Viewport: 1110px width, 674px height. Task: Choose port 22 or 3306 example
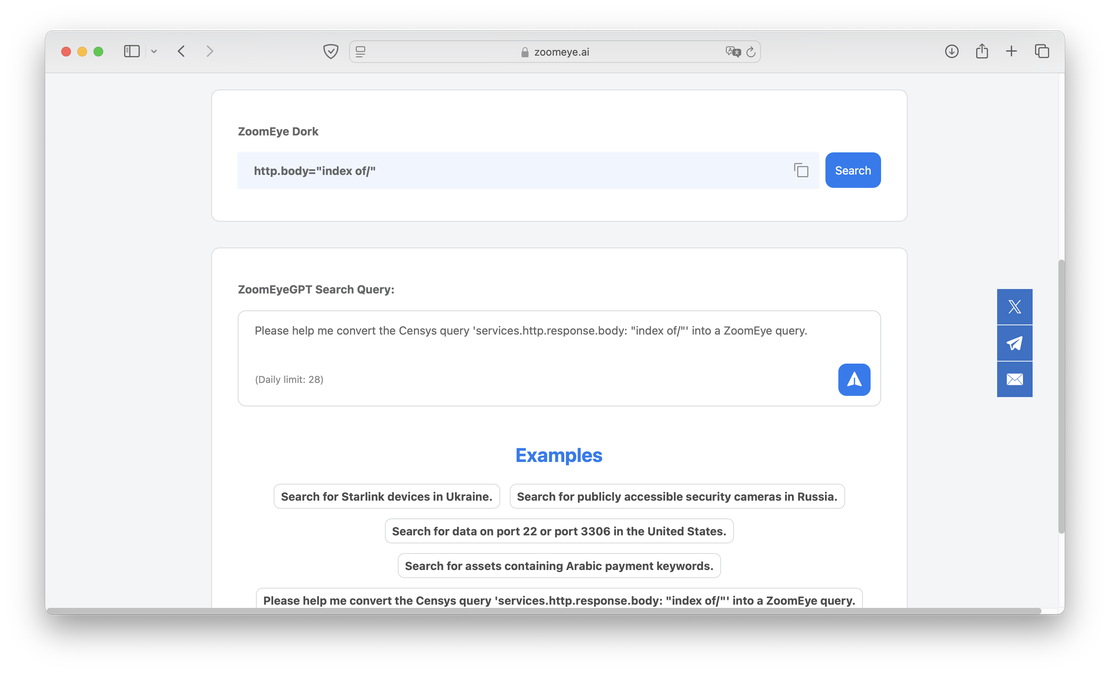point(558,531)
